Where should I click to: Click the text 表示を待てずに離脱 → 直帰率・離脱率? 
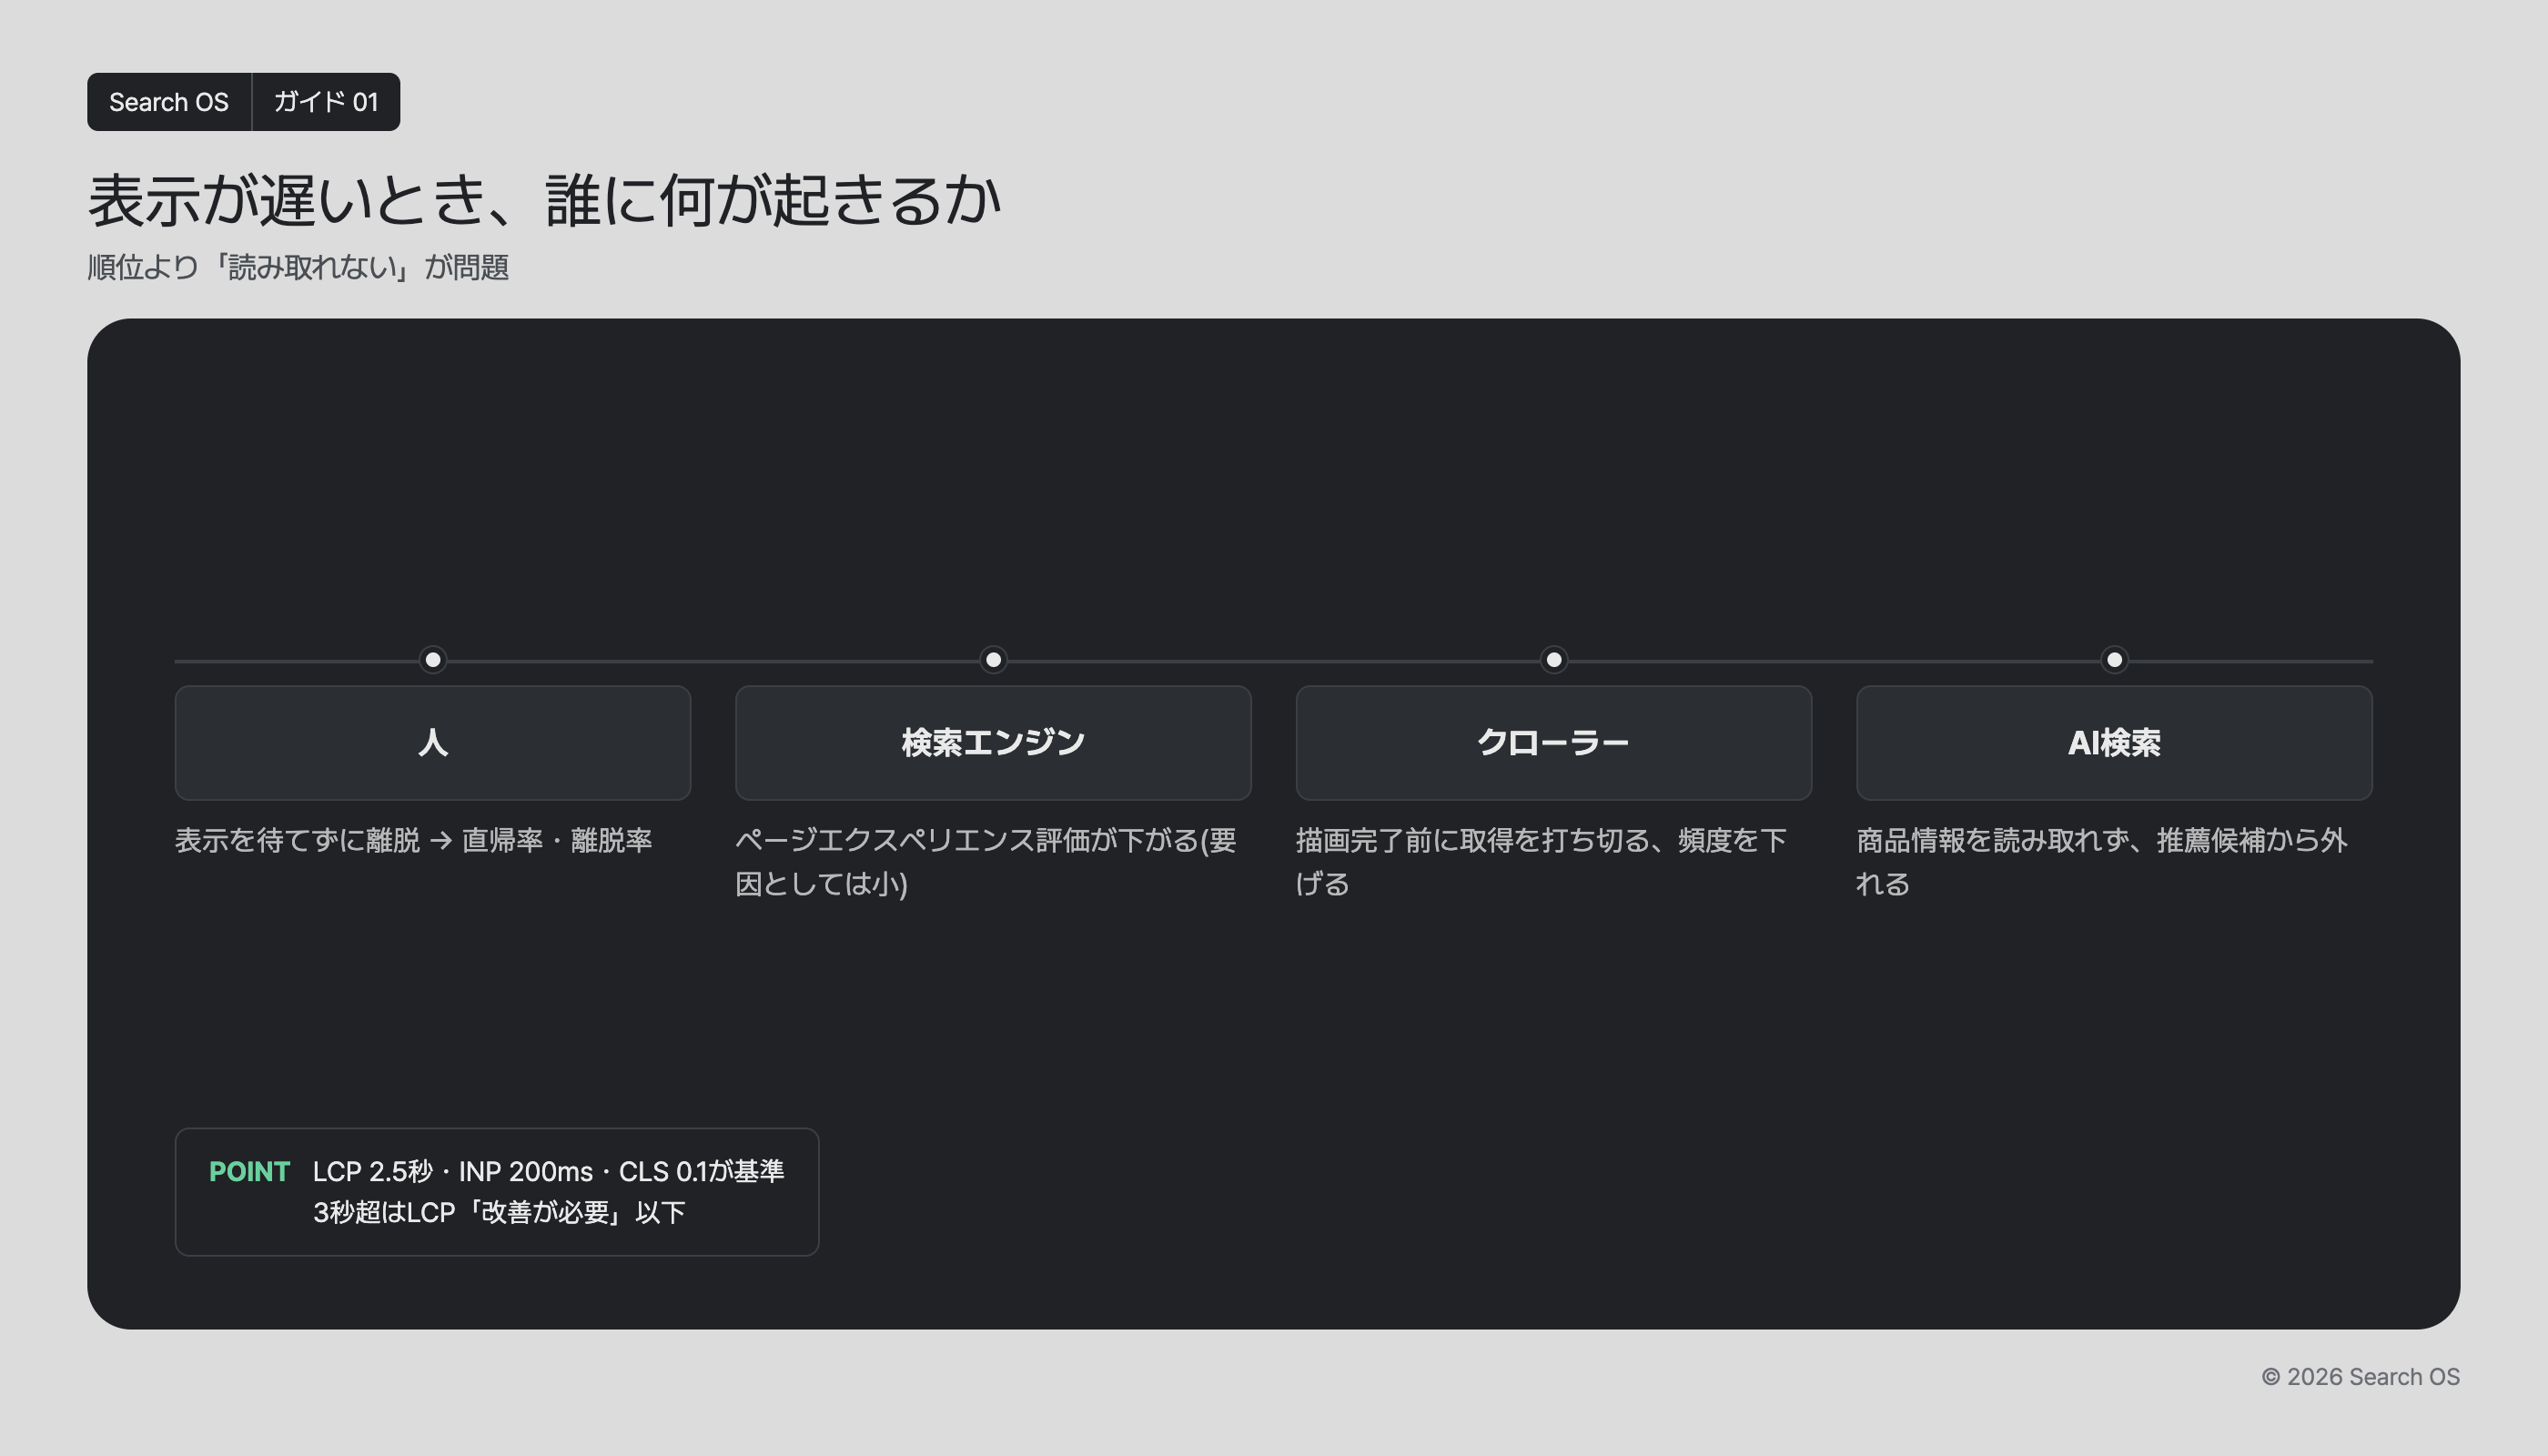[x=414, y=840]
